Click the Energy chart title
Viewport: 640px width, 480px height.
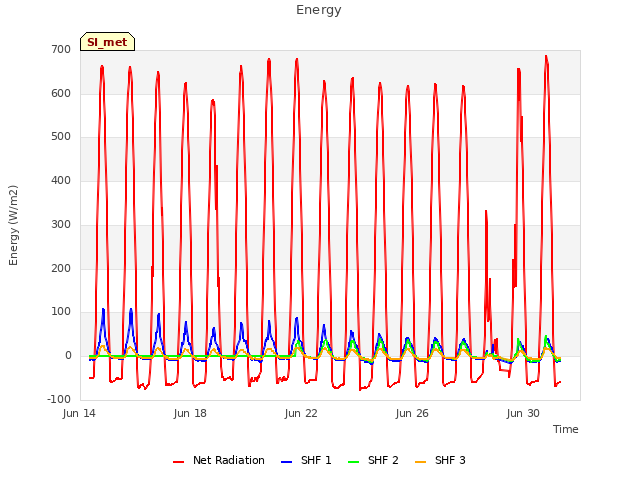click(x=319, y=10)
